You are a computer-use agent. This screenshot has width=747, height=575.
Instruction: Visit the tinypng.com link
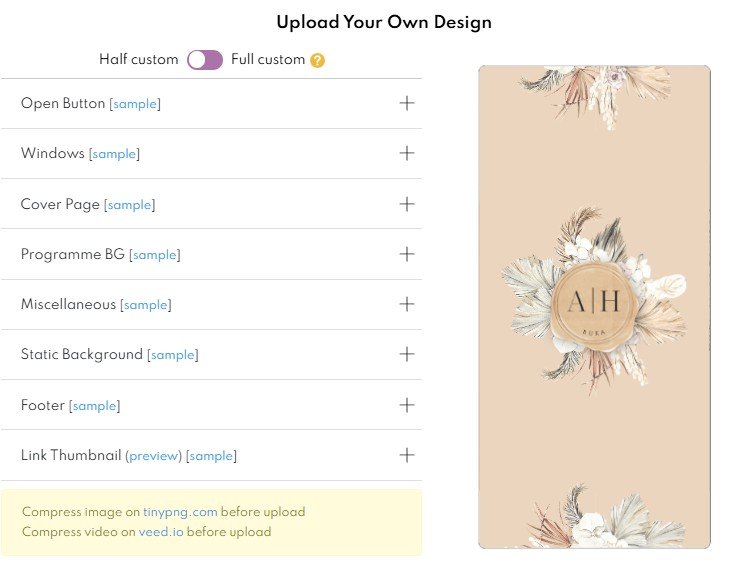[180, 512]
